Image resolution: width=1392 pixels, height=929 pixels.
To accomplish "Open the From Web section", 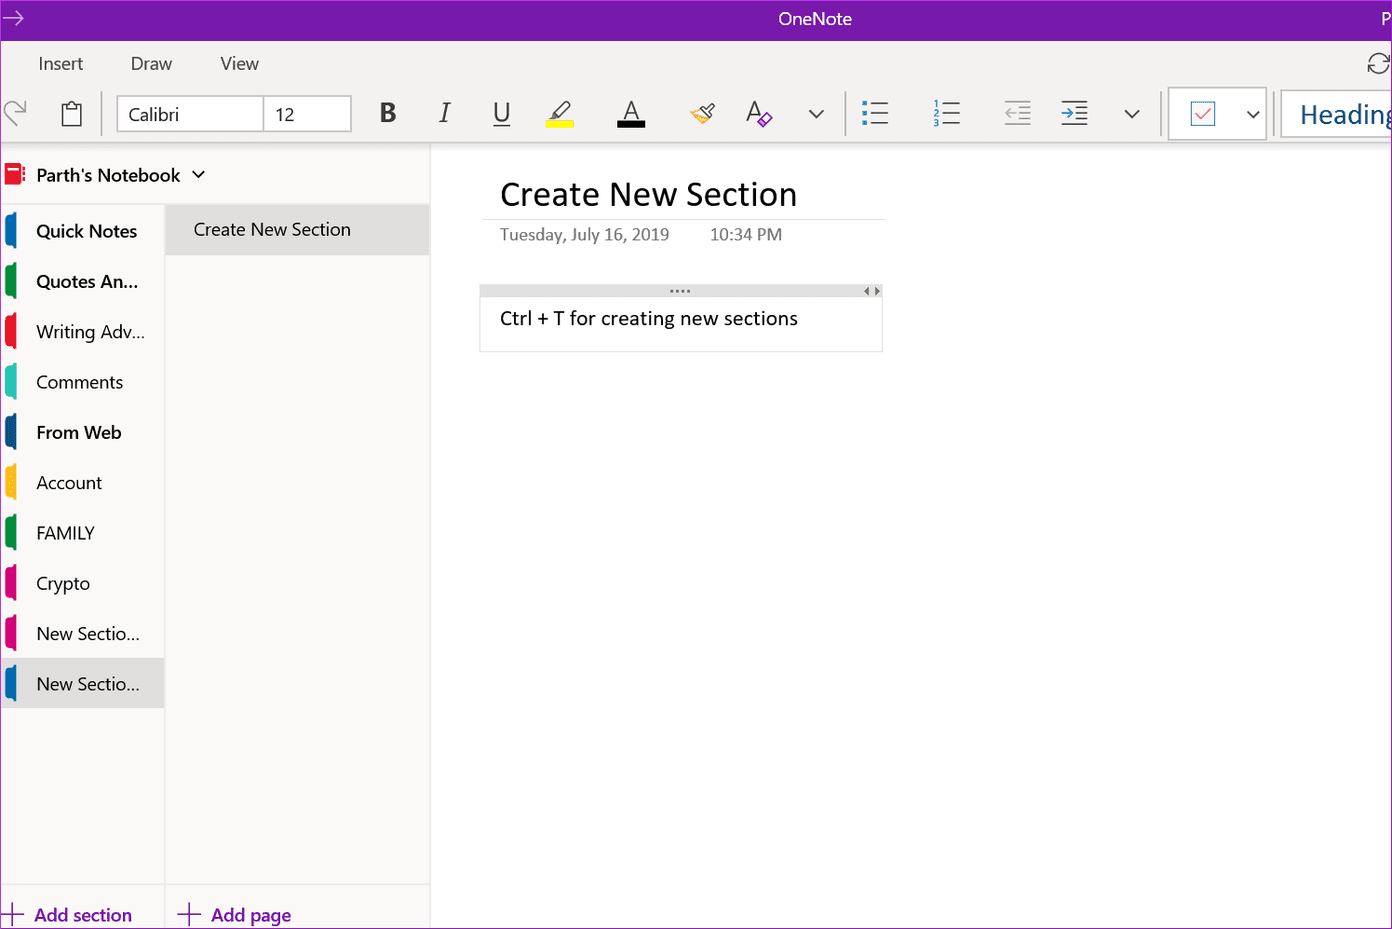I will pyautogui.click(x=82, y=432).
